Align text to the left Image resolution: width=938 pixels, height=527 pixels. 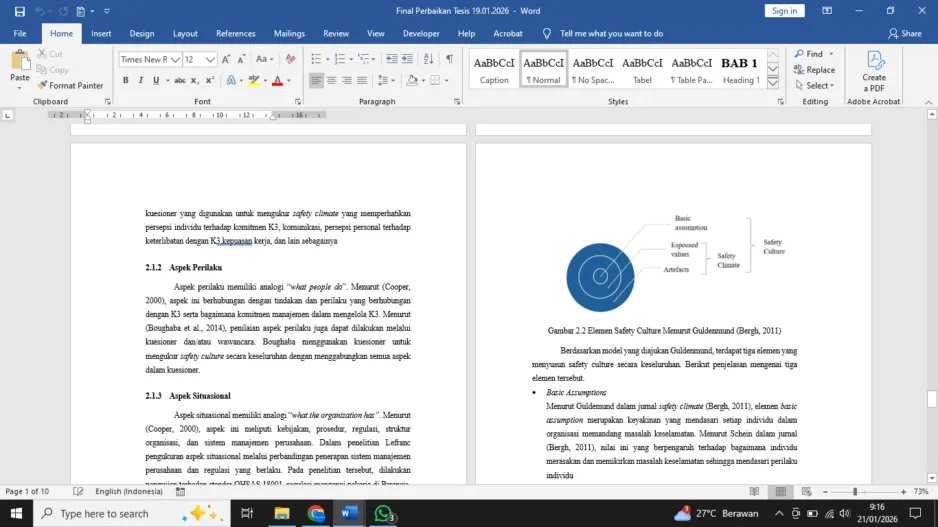pos(316,80)
